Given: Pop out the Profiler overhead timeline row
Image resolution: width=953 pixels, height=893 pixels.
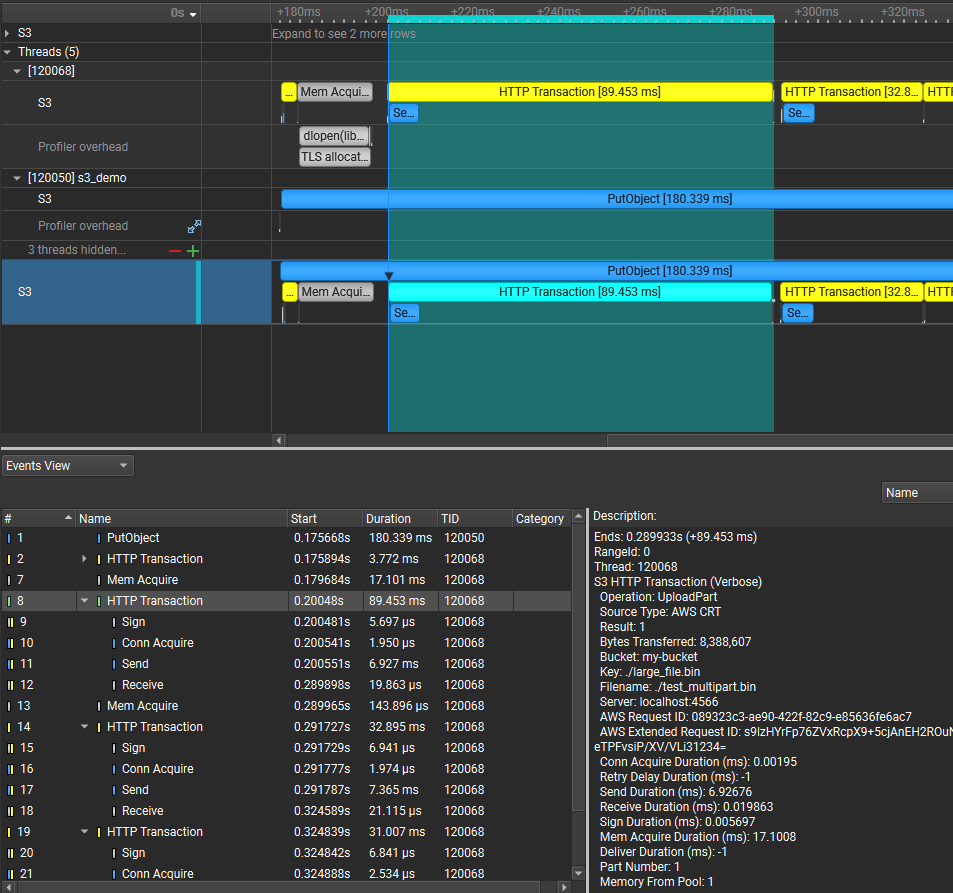Looking at the screenshot, I should 194,225.
